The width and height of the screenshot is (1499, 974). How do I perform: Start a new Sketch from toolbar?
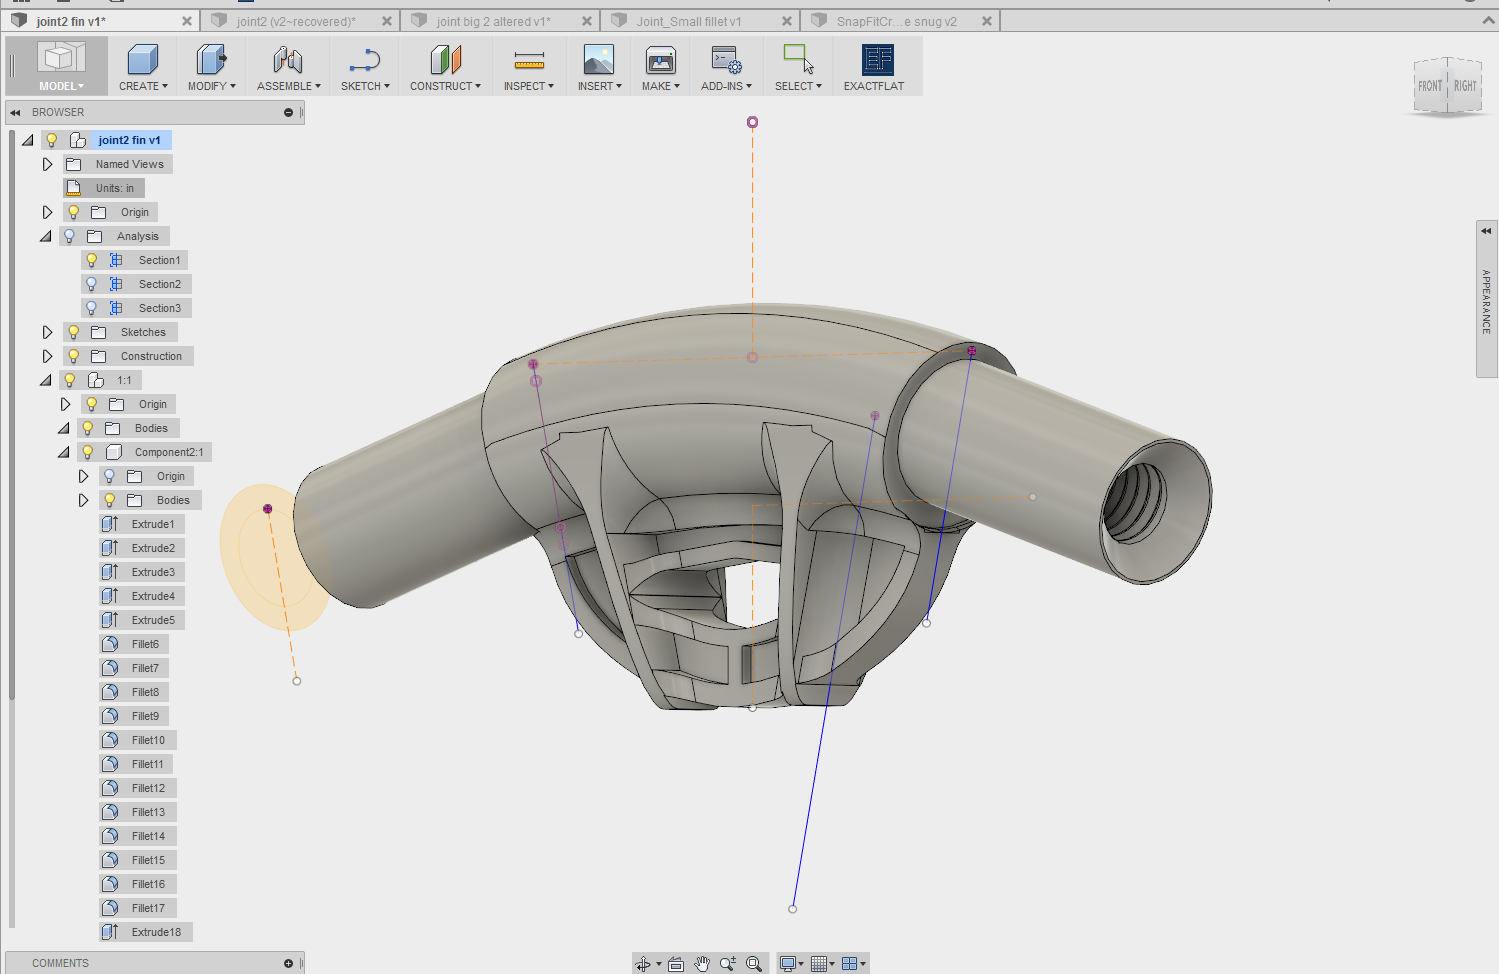click(x=364, y=61)
